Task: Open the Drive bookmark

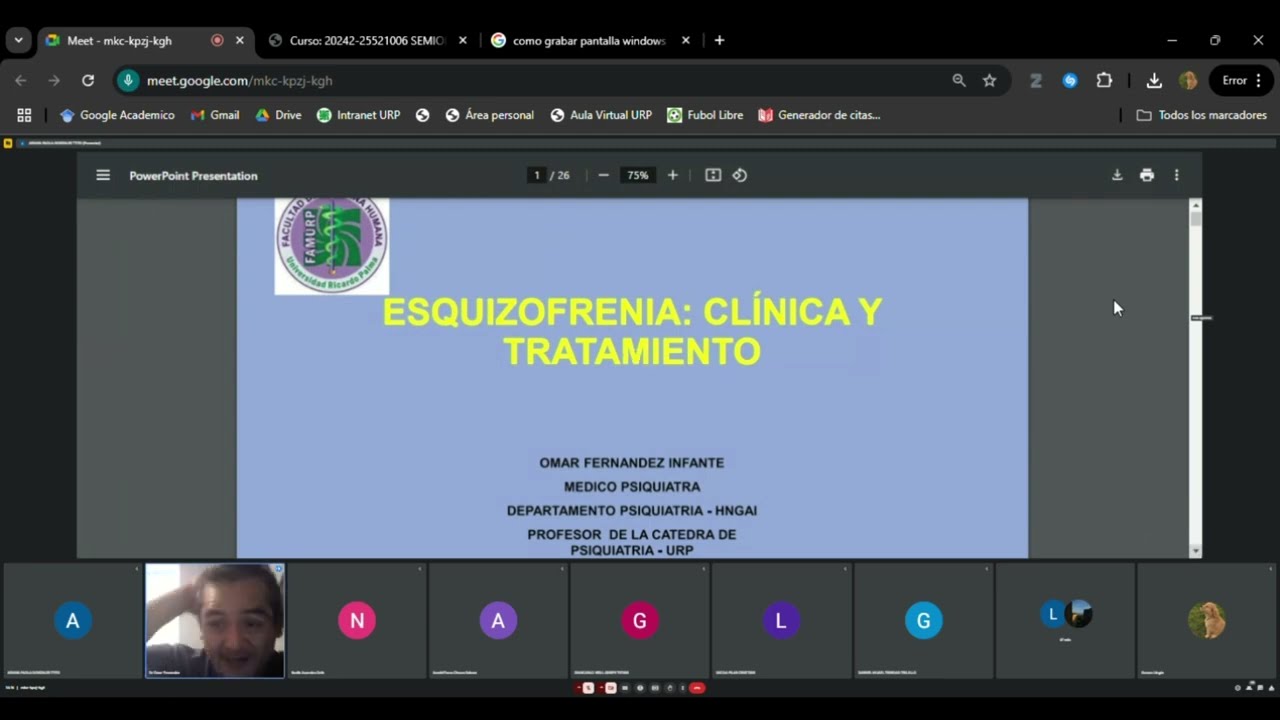Action: click(278, 115)
